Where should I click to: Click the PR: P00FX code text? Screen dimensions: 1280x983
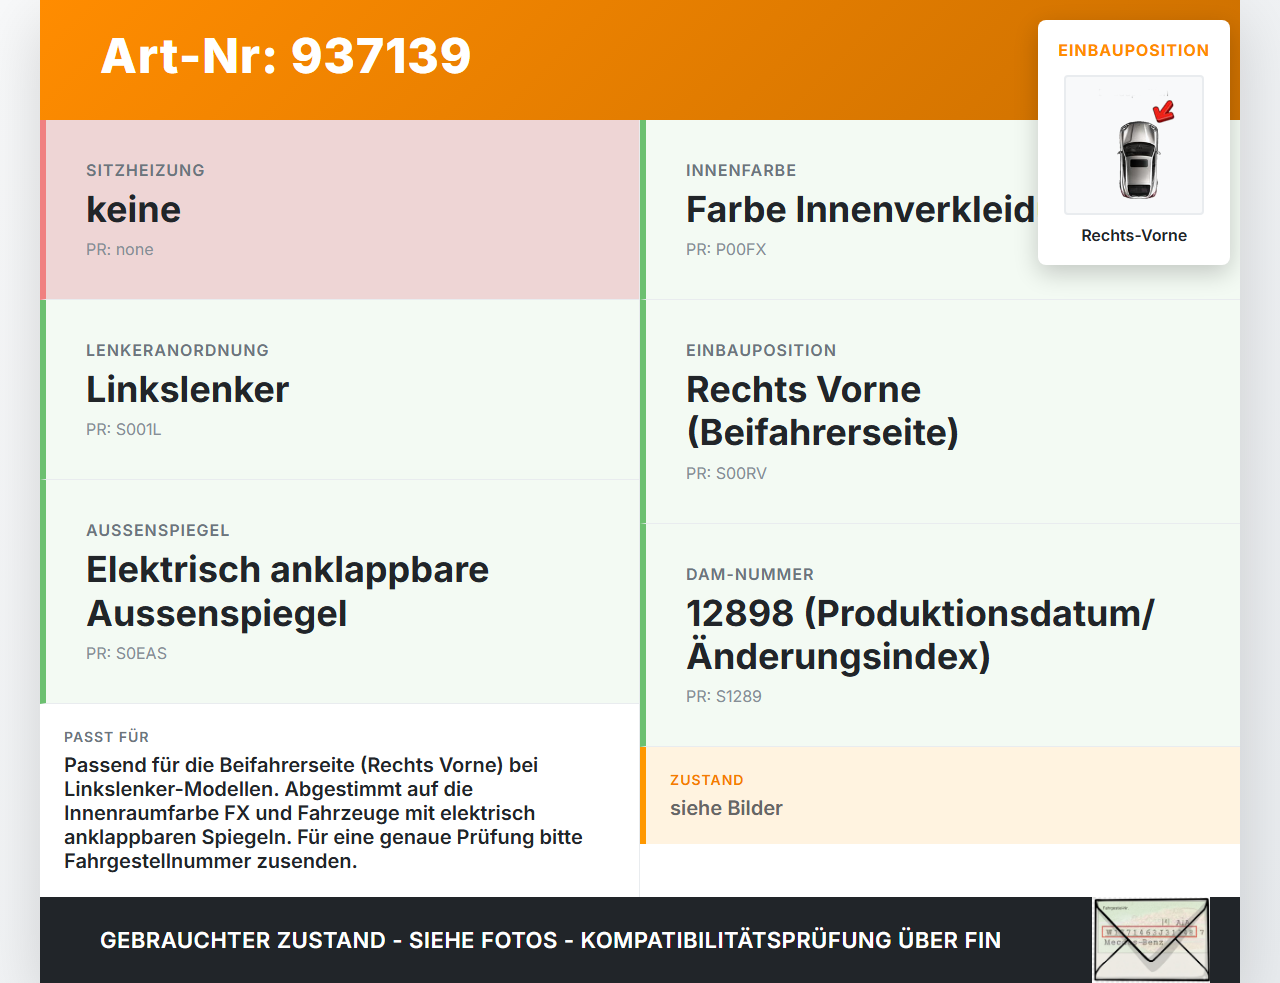pos(726,249)
